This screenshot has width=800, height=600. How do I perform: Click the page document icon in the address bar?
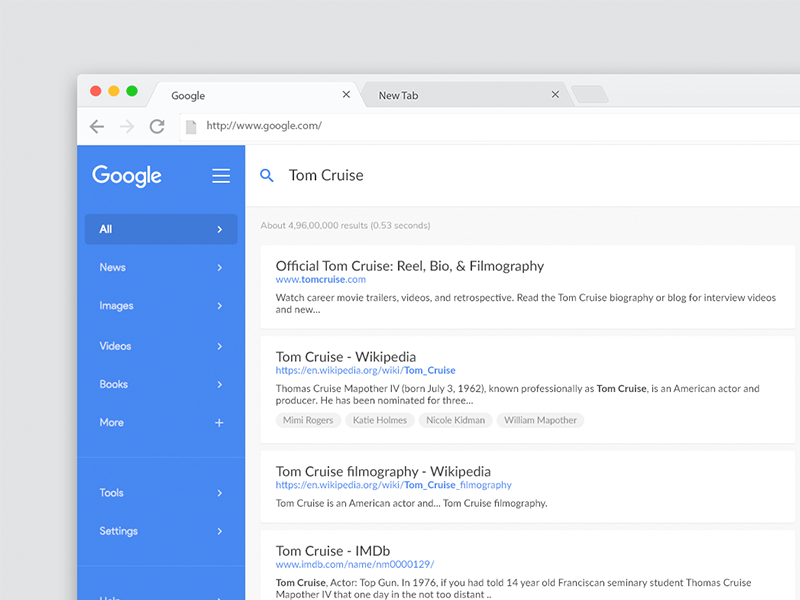tap(191, 125)
